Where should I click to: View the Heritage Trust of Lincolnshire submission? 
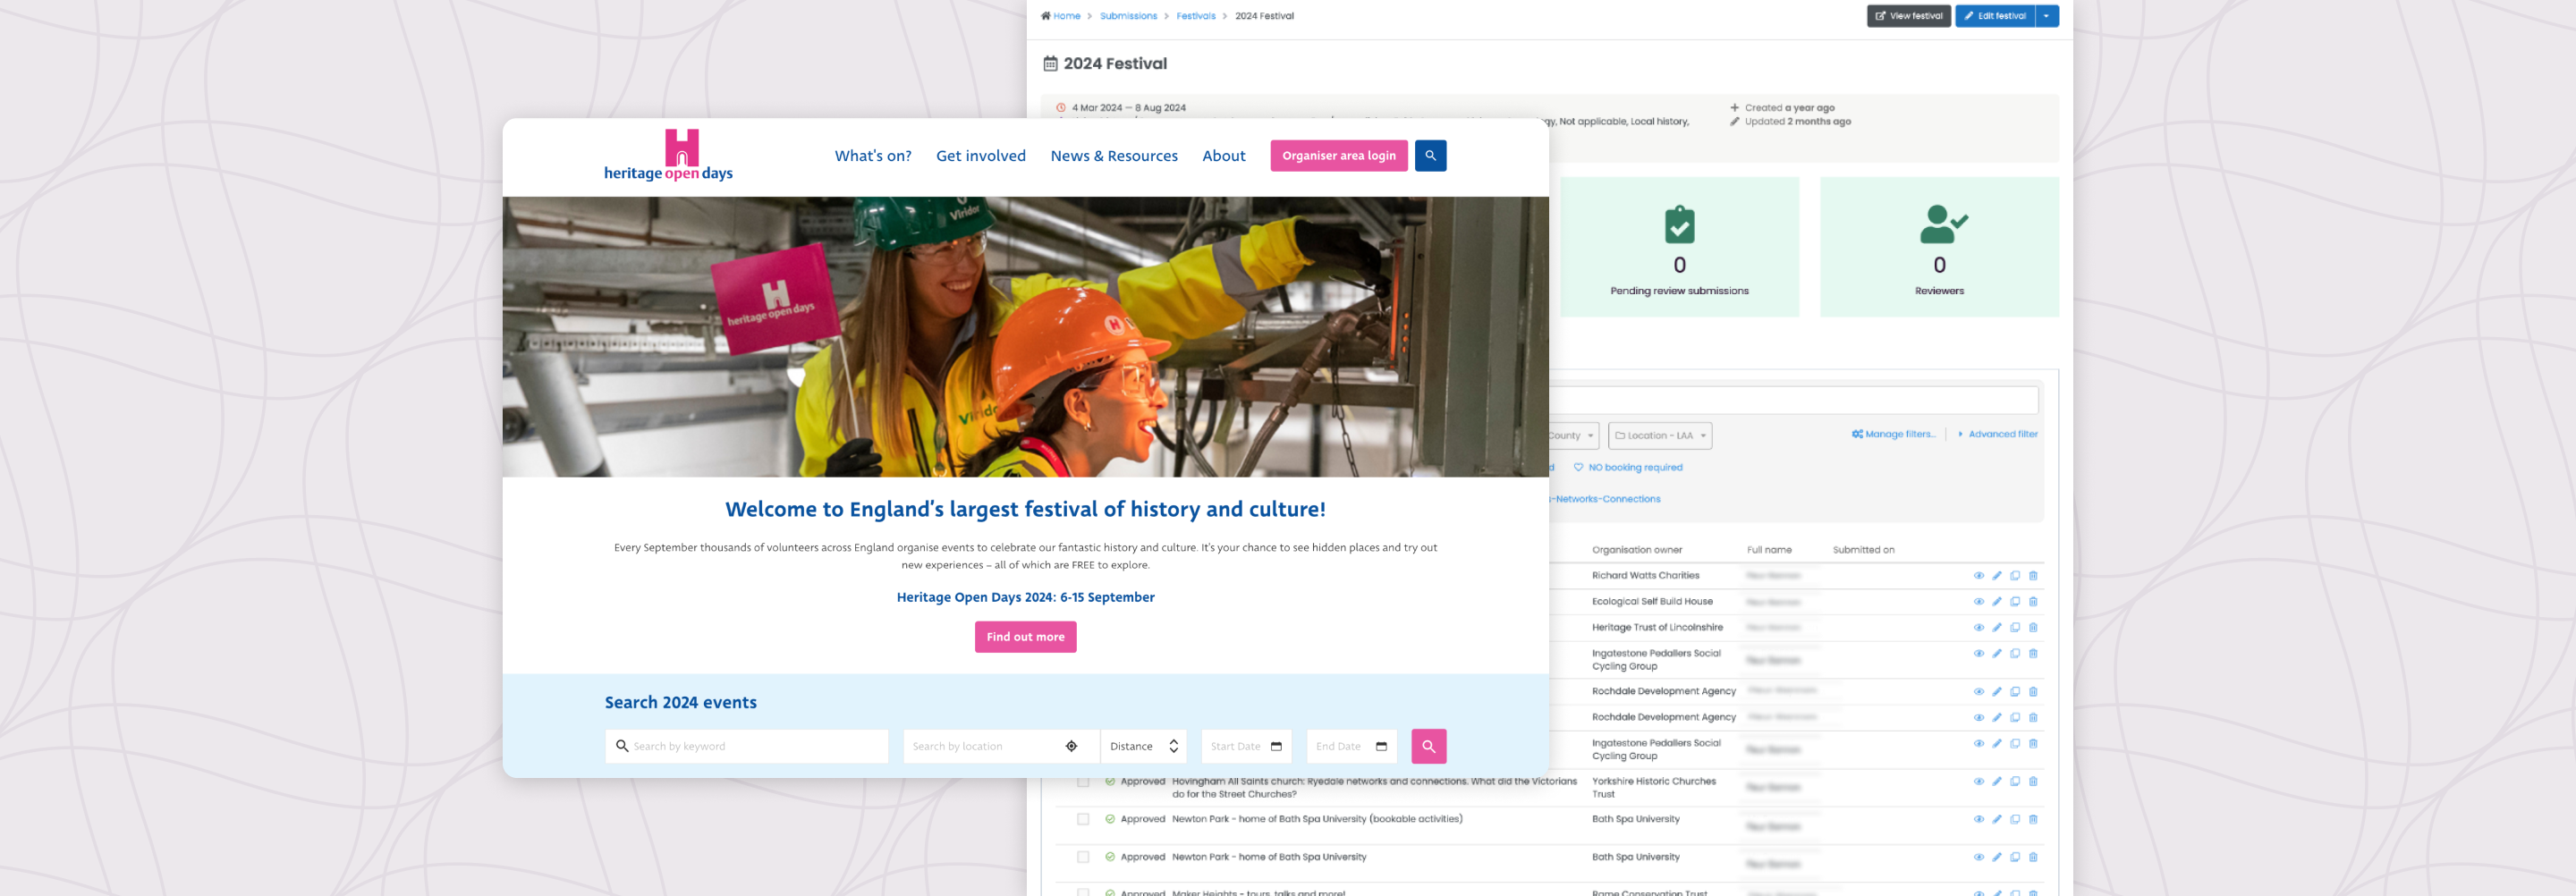coord(1978,628)
